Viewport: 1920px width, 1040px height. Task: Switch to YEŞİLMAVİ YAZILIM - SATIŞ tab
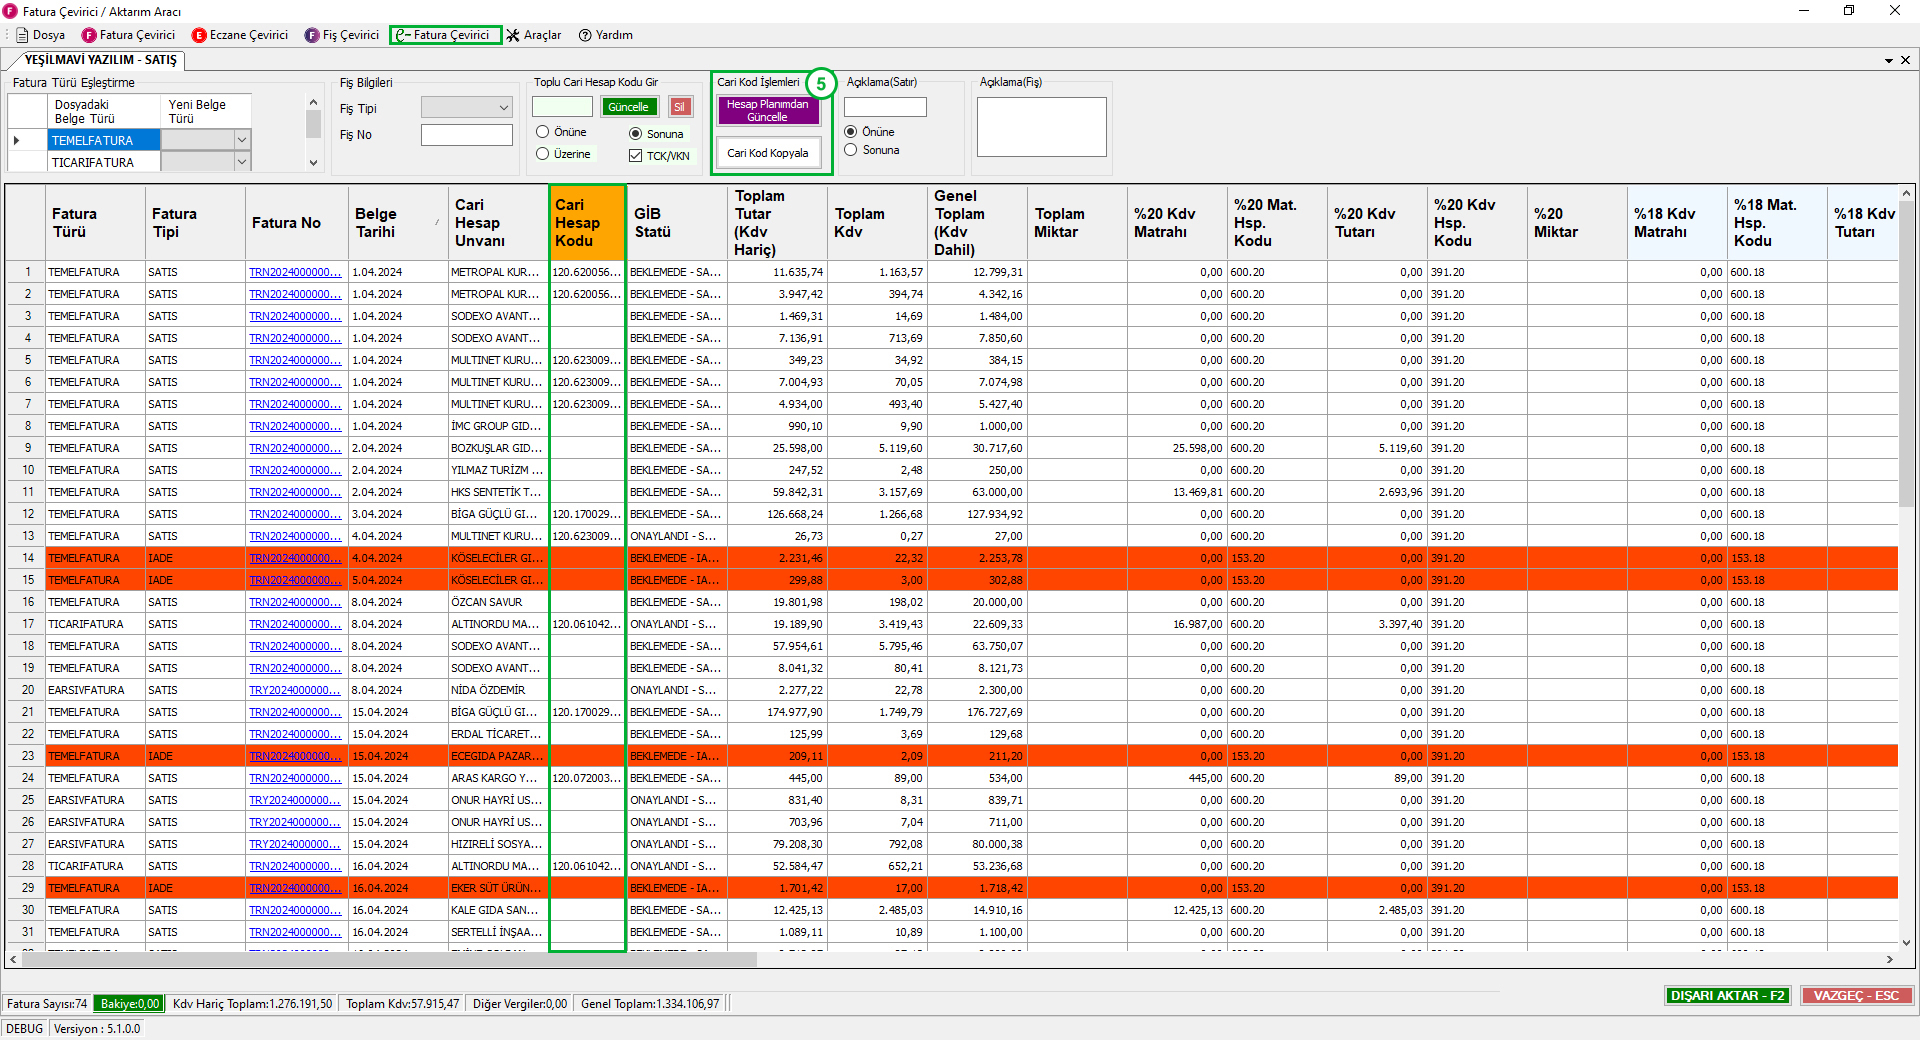coord(100,60)
